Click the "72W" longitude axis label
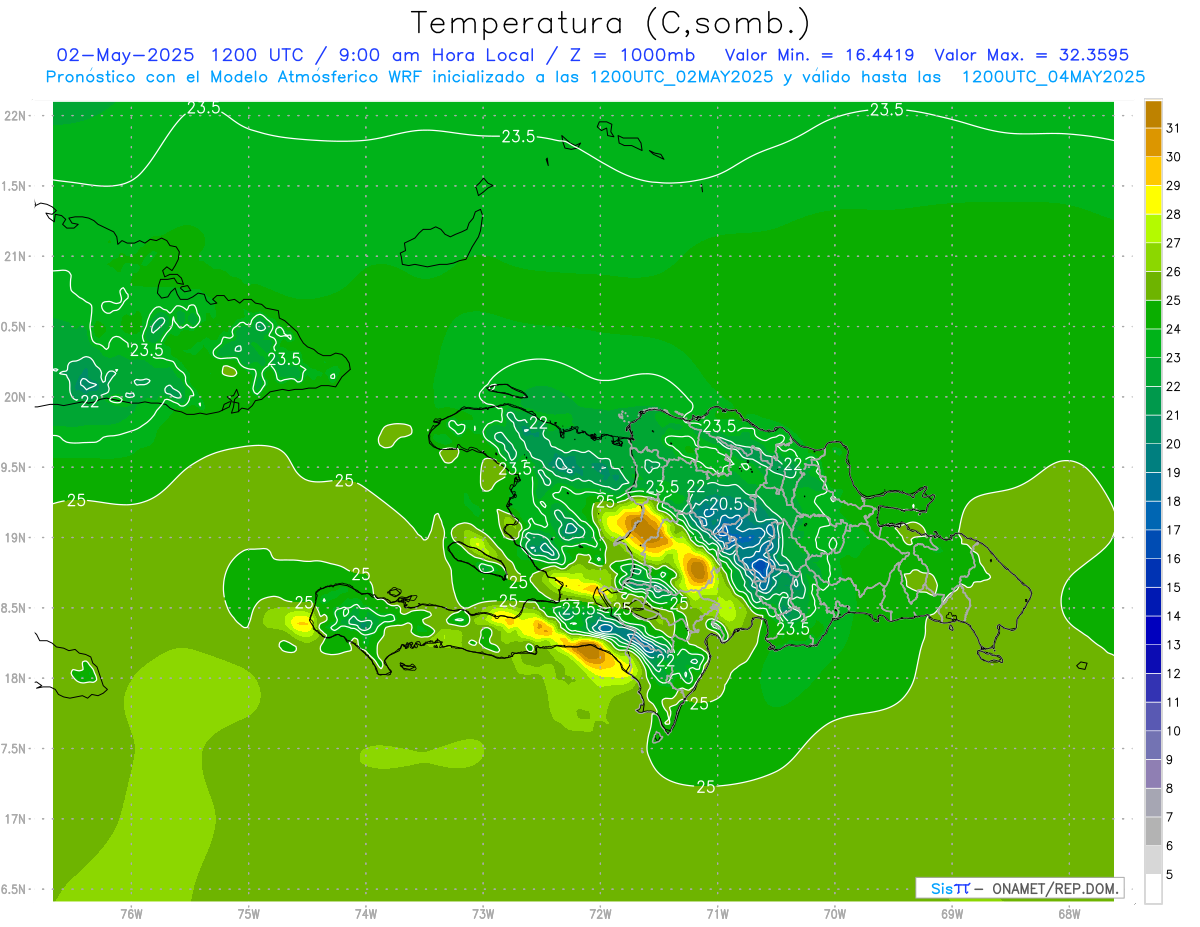This screenshot has height=927, width=1200. 600,914
